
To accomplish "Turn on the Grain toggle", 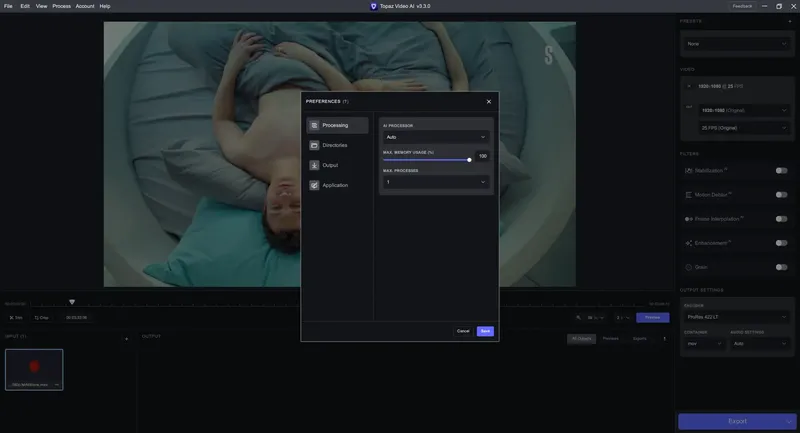I will click(x=781, y=267).
